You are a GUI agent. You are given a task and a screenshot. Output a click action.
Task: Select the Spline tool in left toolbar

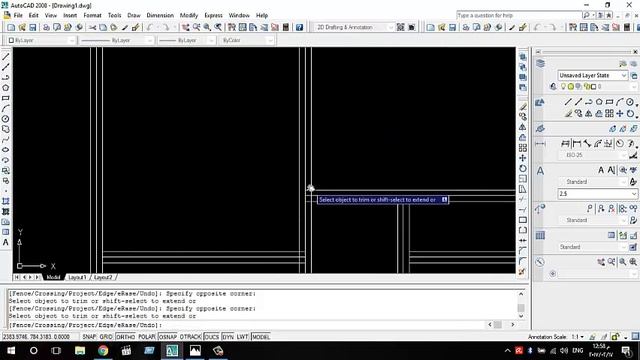tap(6, 140)
